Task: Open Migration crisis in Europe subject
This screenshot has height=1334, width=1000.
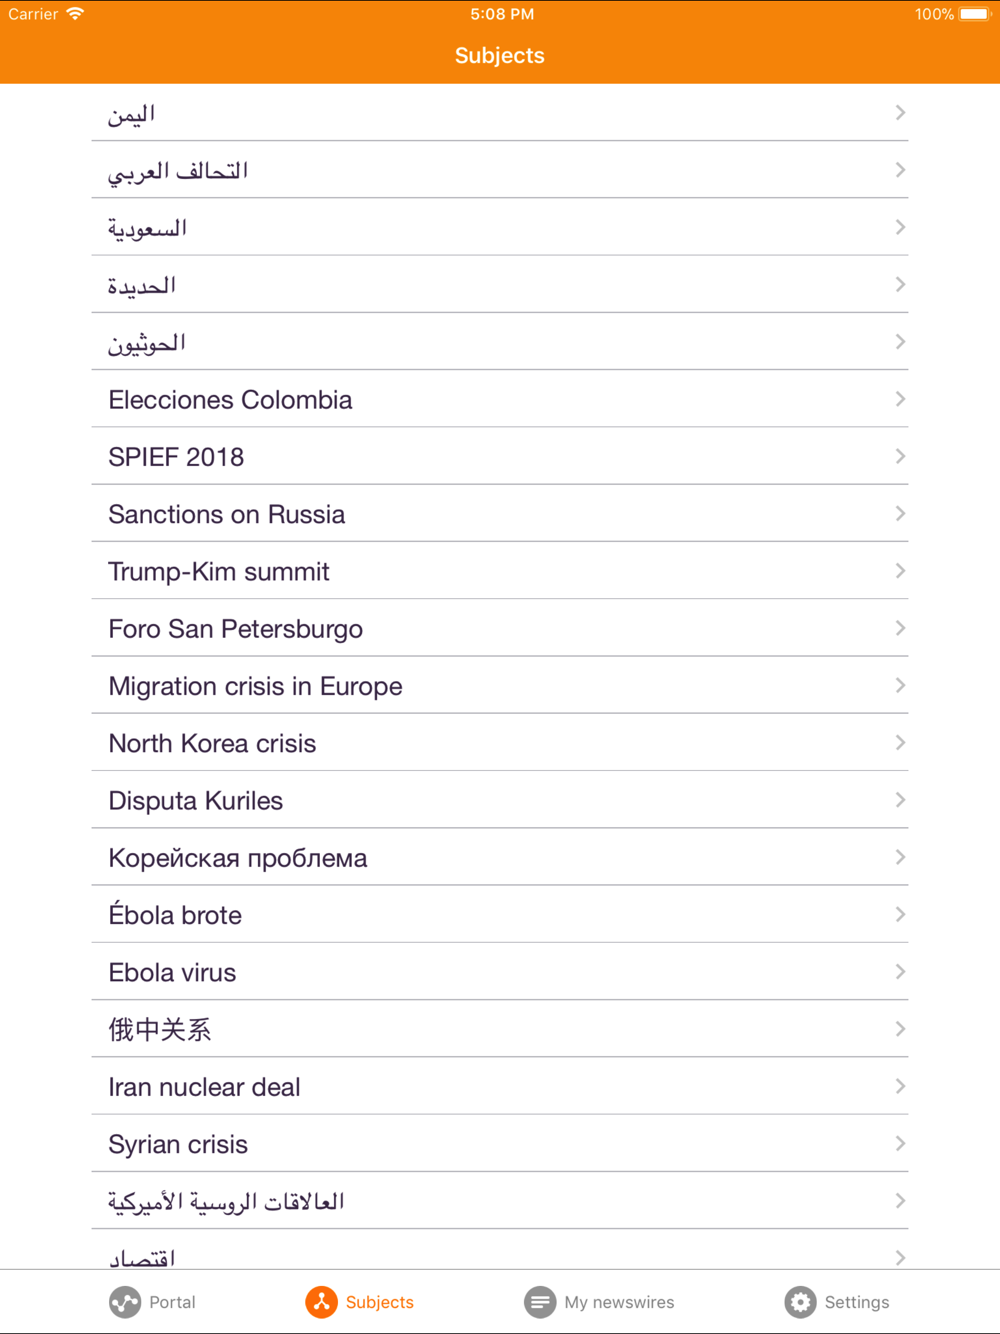Action: 256,686
